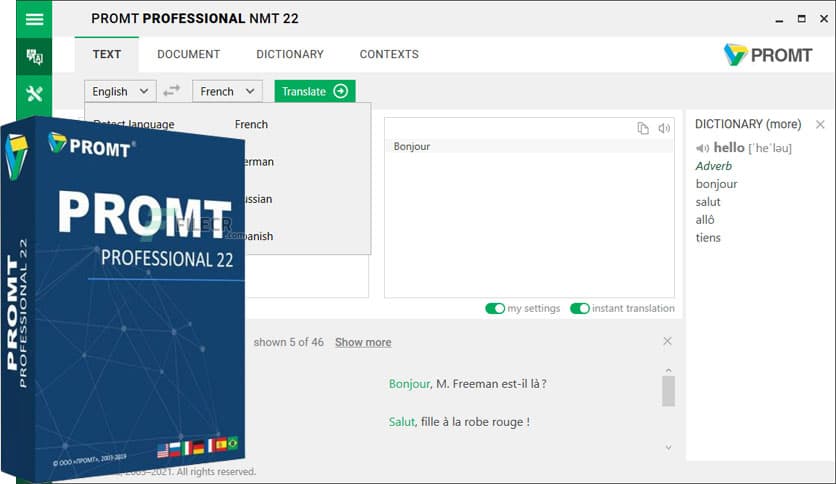Expand the French target language dropdown
This screenshot has width=836, height=484.
pos(227,91)
